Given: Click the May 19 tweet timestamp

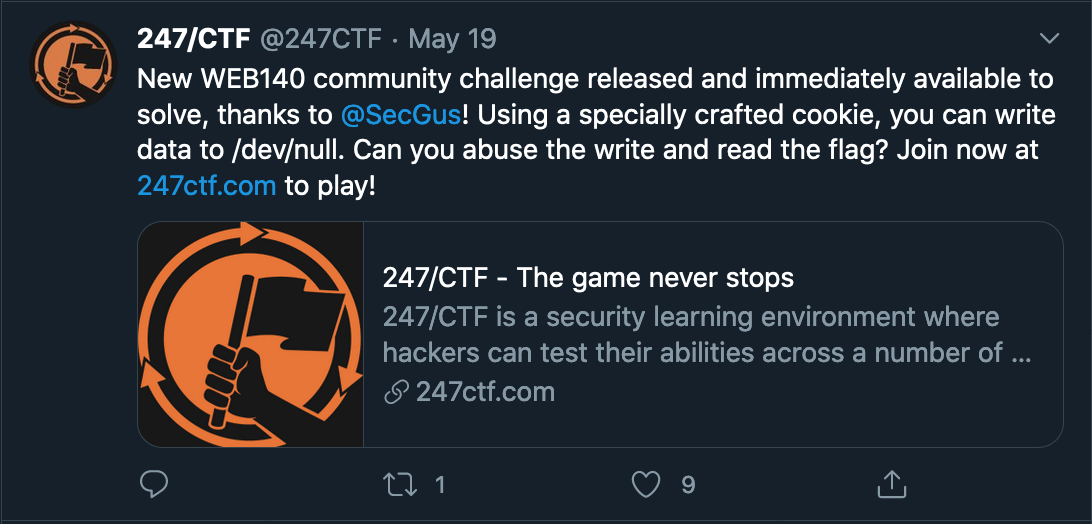Looking at the screenshot, I should coord(453,40).
